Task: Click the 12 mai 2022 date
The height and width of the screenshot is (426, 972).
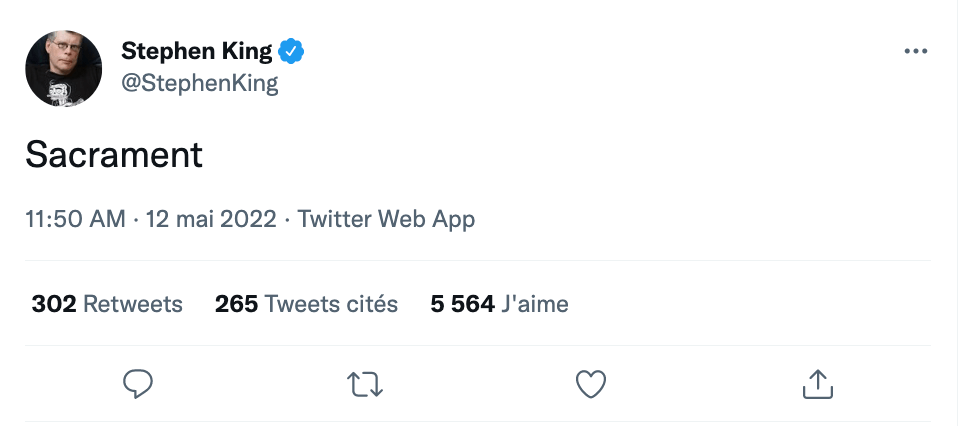Action: tap(211, 218)
